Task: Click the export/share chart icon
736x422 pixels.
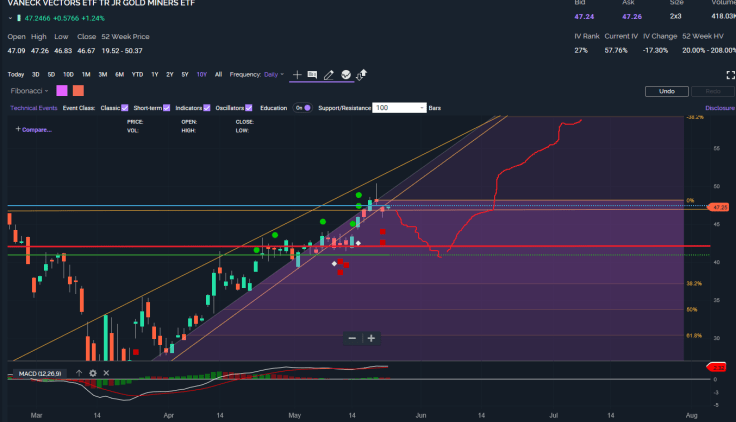Action: (362, 74)
